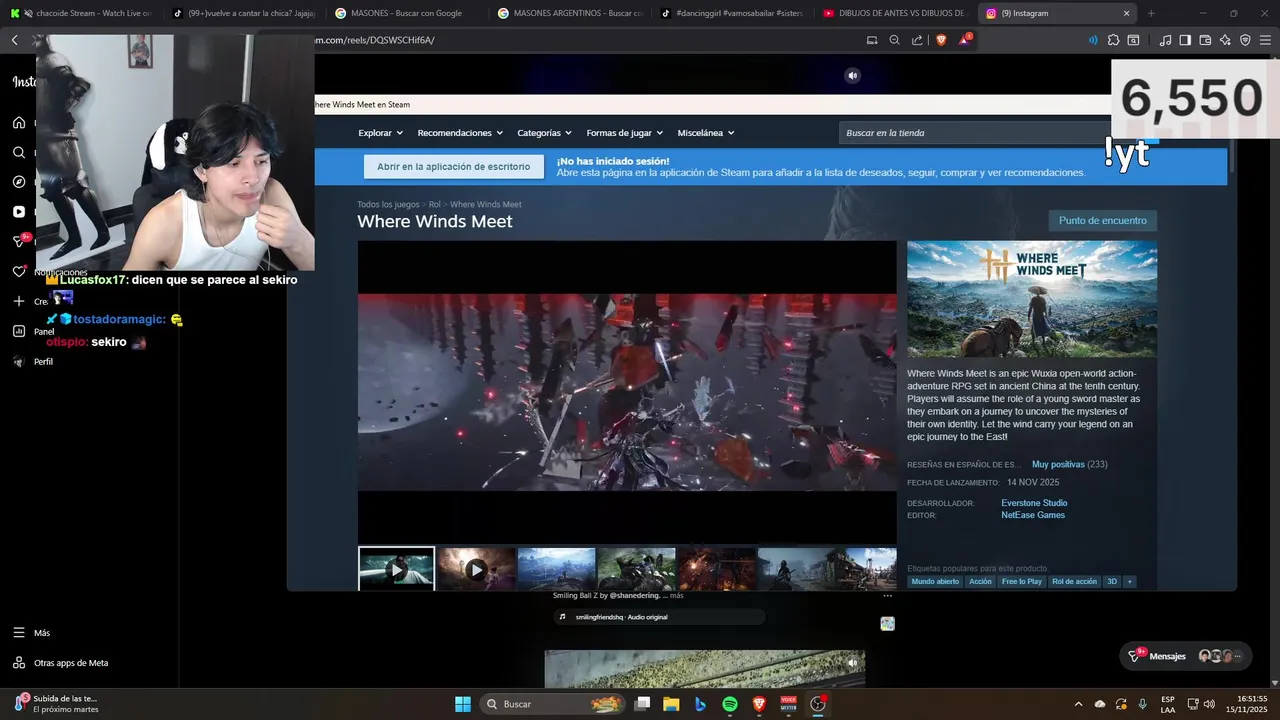The height and width of the screenshot is (720, 1280).
Task: Click the three-dots options under the reel
Action: tap(887, 596)
